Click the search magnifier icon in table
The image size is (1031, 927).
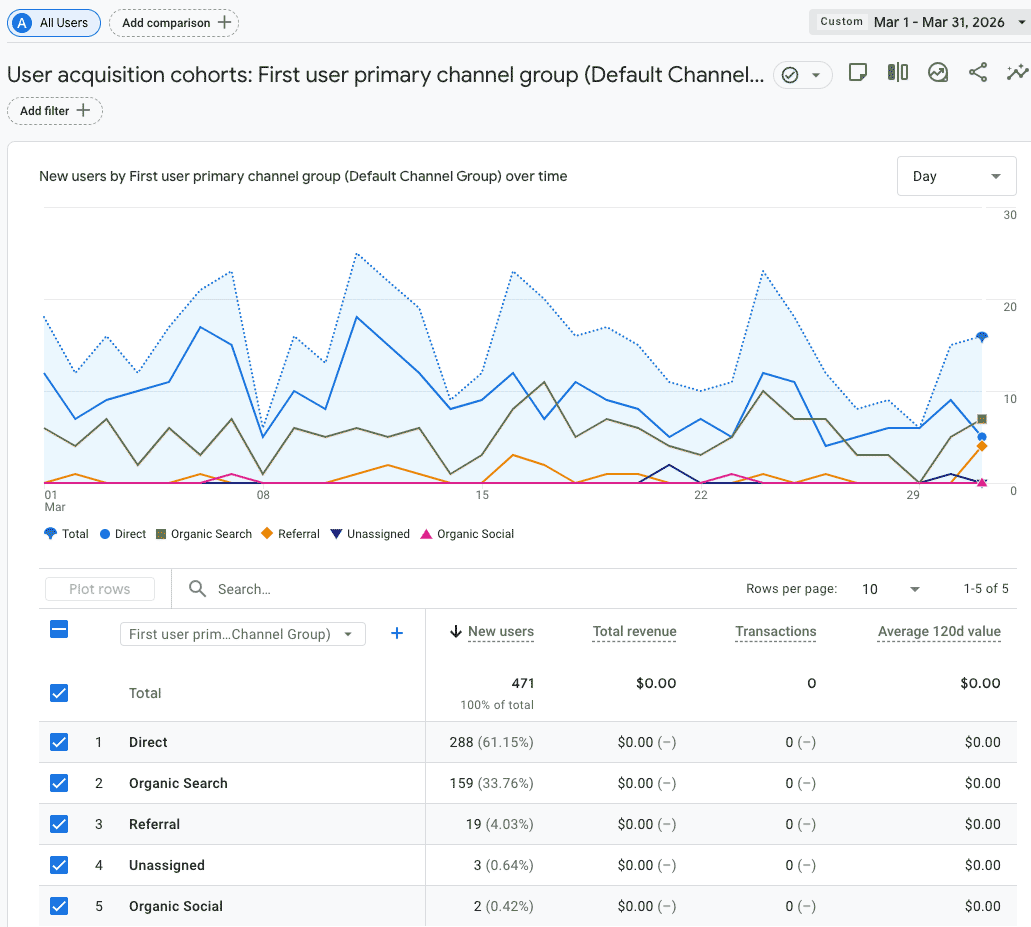coord(198,589)
